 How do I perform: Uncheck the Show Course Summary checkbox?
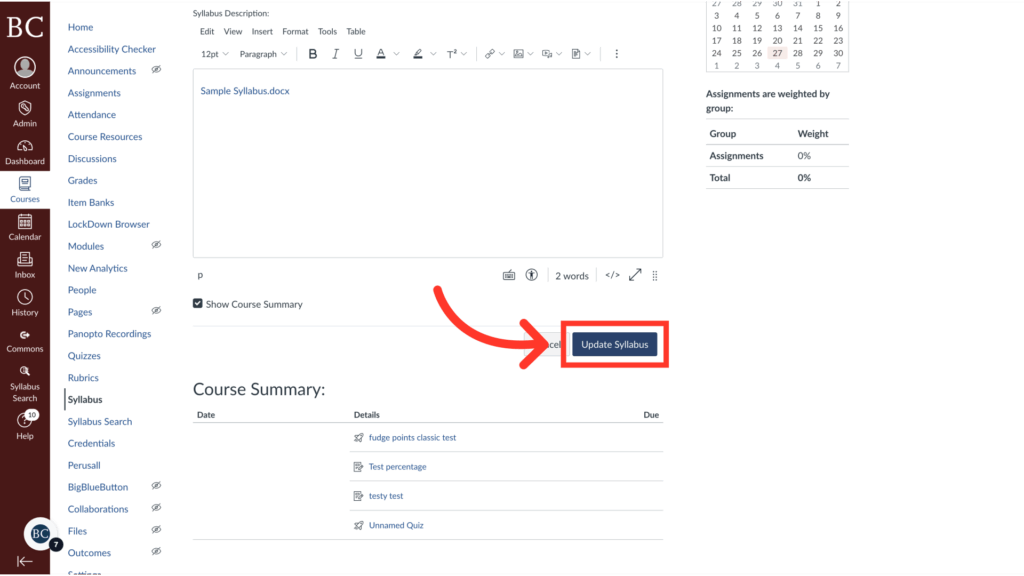tap(197, 304)
